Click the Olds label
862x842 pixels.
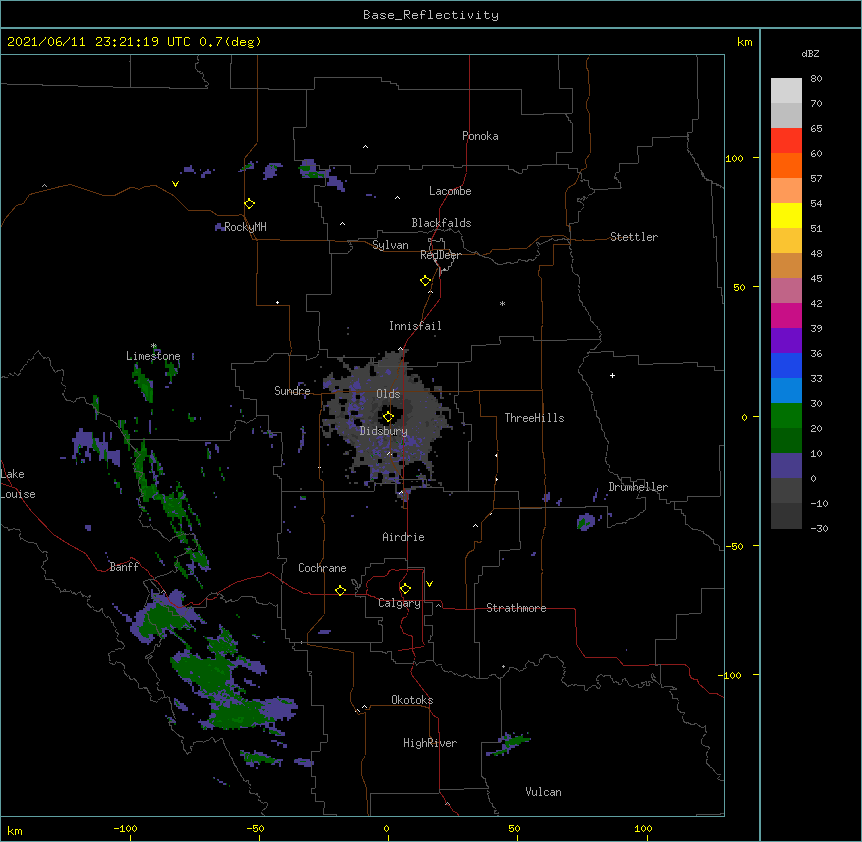[x=388, y=394]
